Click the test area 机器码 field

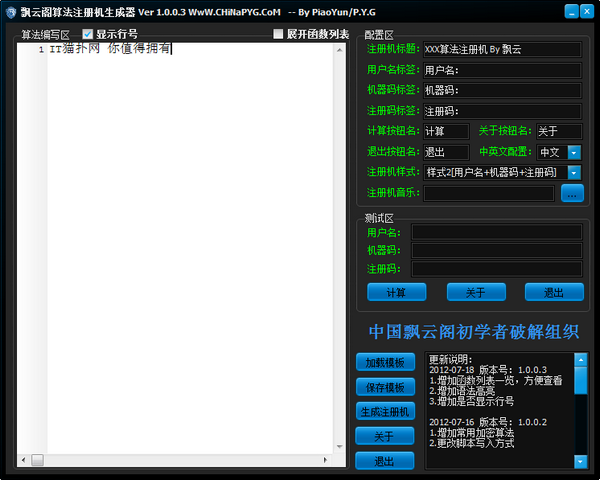(497, 250)
